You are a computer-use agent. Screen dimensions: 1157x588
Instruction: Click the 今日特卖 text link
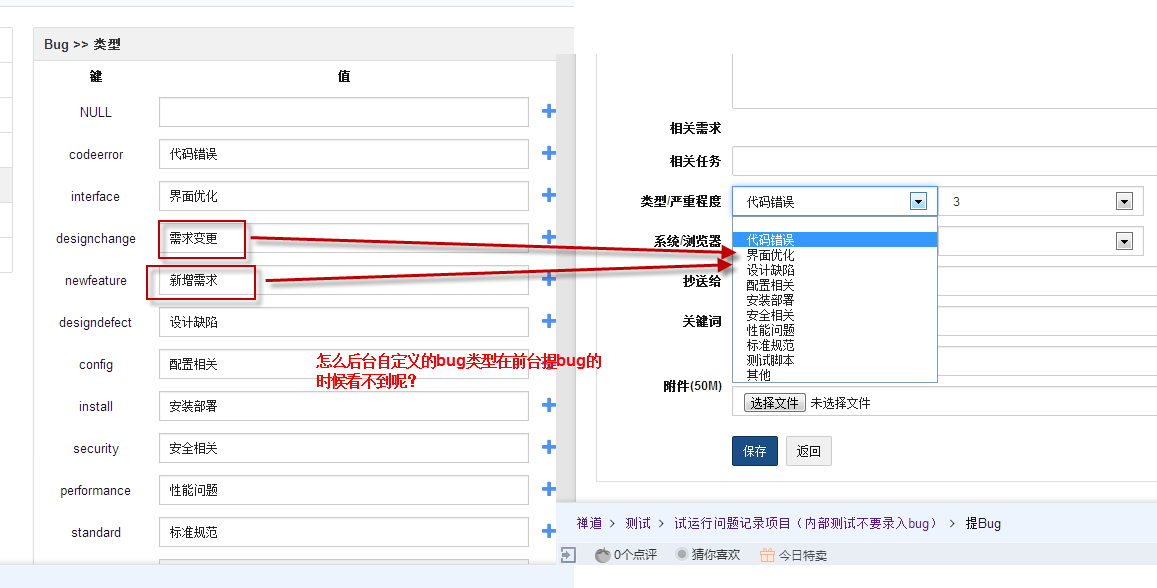point(803,555)
